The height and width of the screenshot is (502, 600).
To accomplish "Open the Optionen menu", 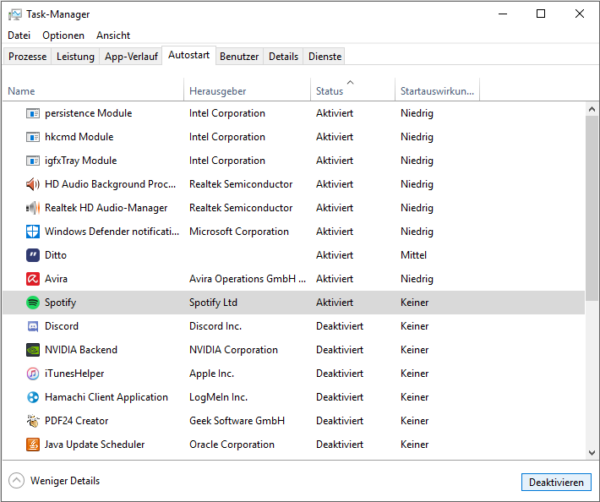I will tap(64, 36).
